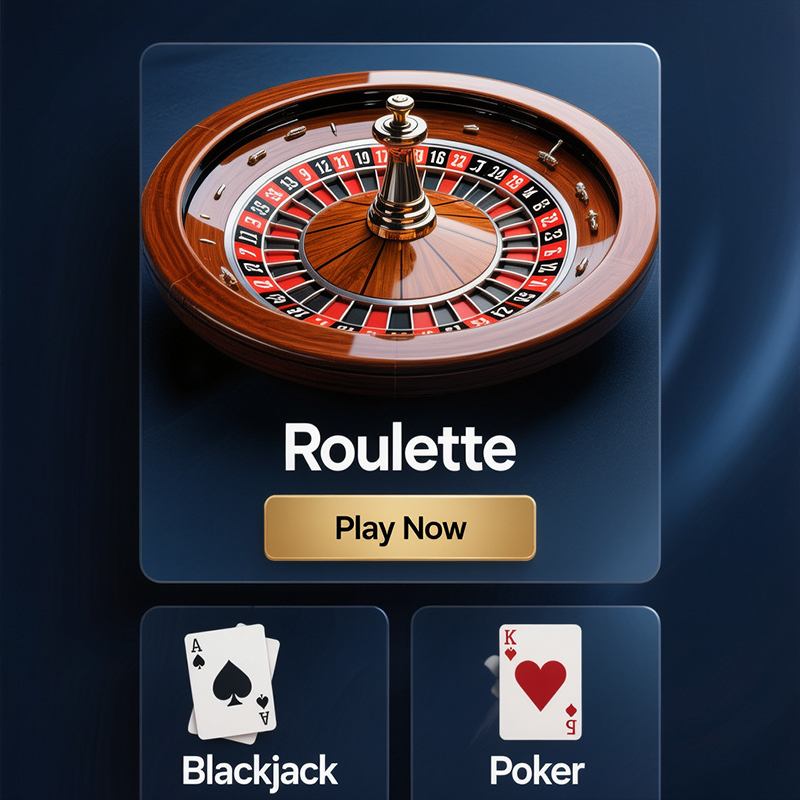The height and width of the screenshot is (800, 800).
Task: Open the Poker game label
Action: click(x=537, y=770)
